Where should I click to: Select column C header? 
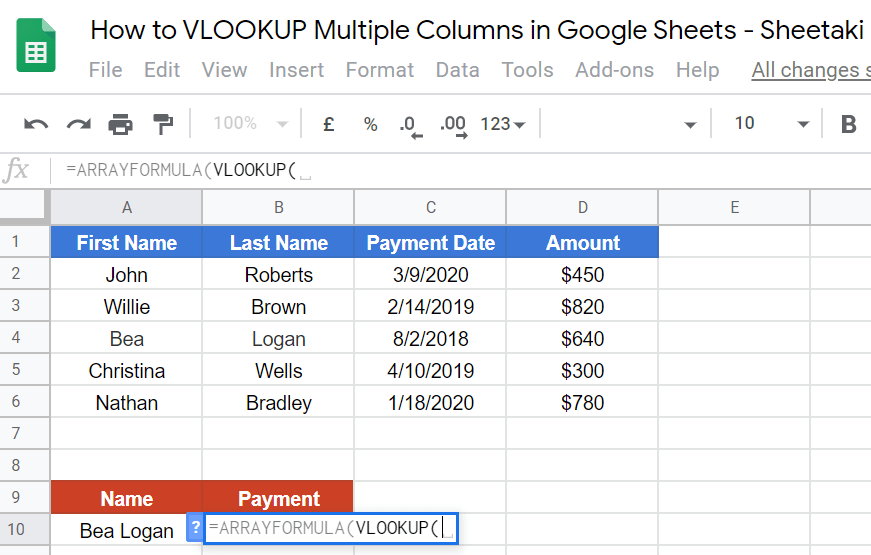click(431, 207)
